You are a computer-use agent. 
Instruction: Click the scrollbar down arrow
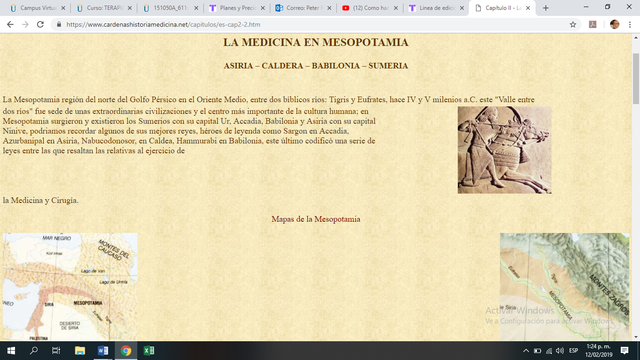[x=636, y=337]
